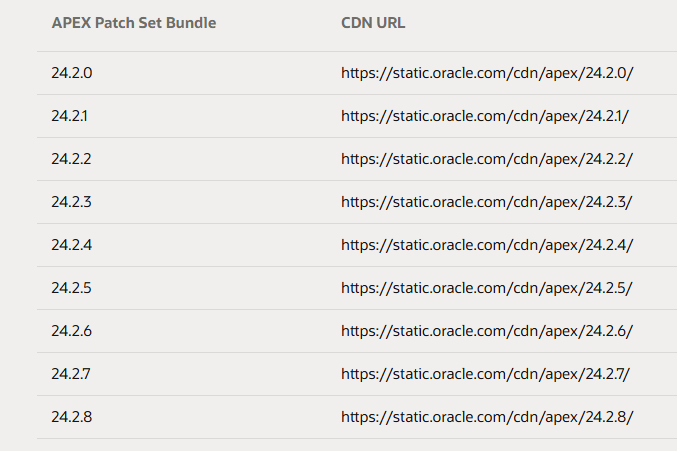
Task: Select the 24.2.5 version cell
Action: pos(71,288)
